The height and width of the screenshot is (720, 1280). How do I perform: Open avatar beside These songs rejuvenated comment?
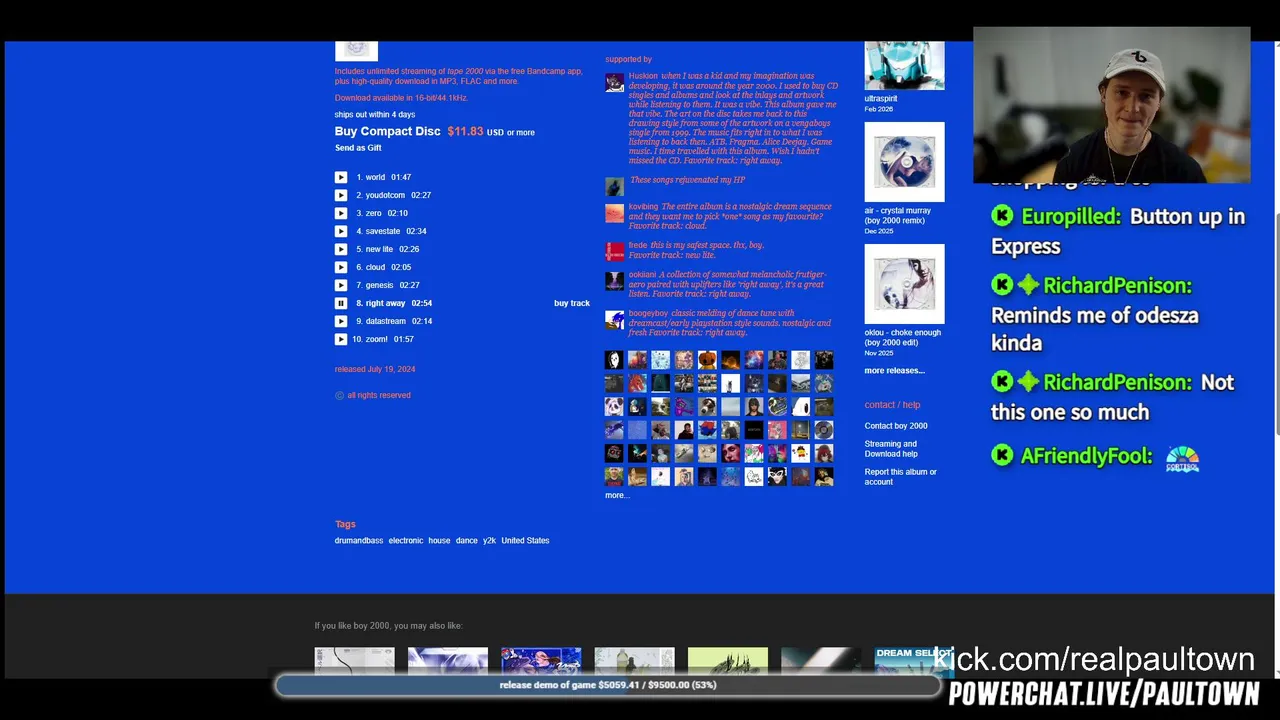(x=614, y=186)
